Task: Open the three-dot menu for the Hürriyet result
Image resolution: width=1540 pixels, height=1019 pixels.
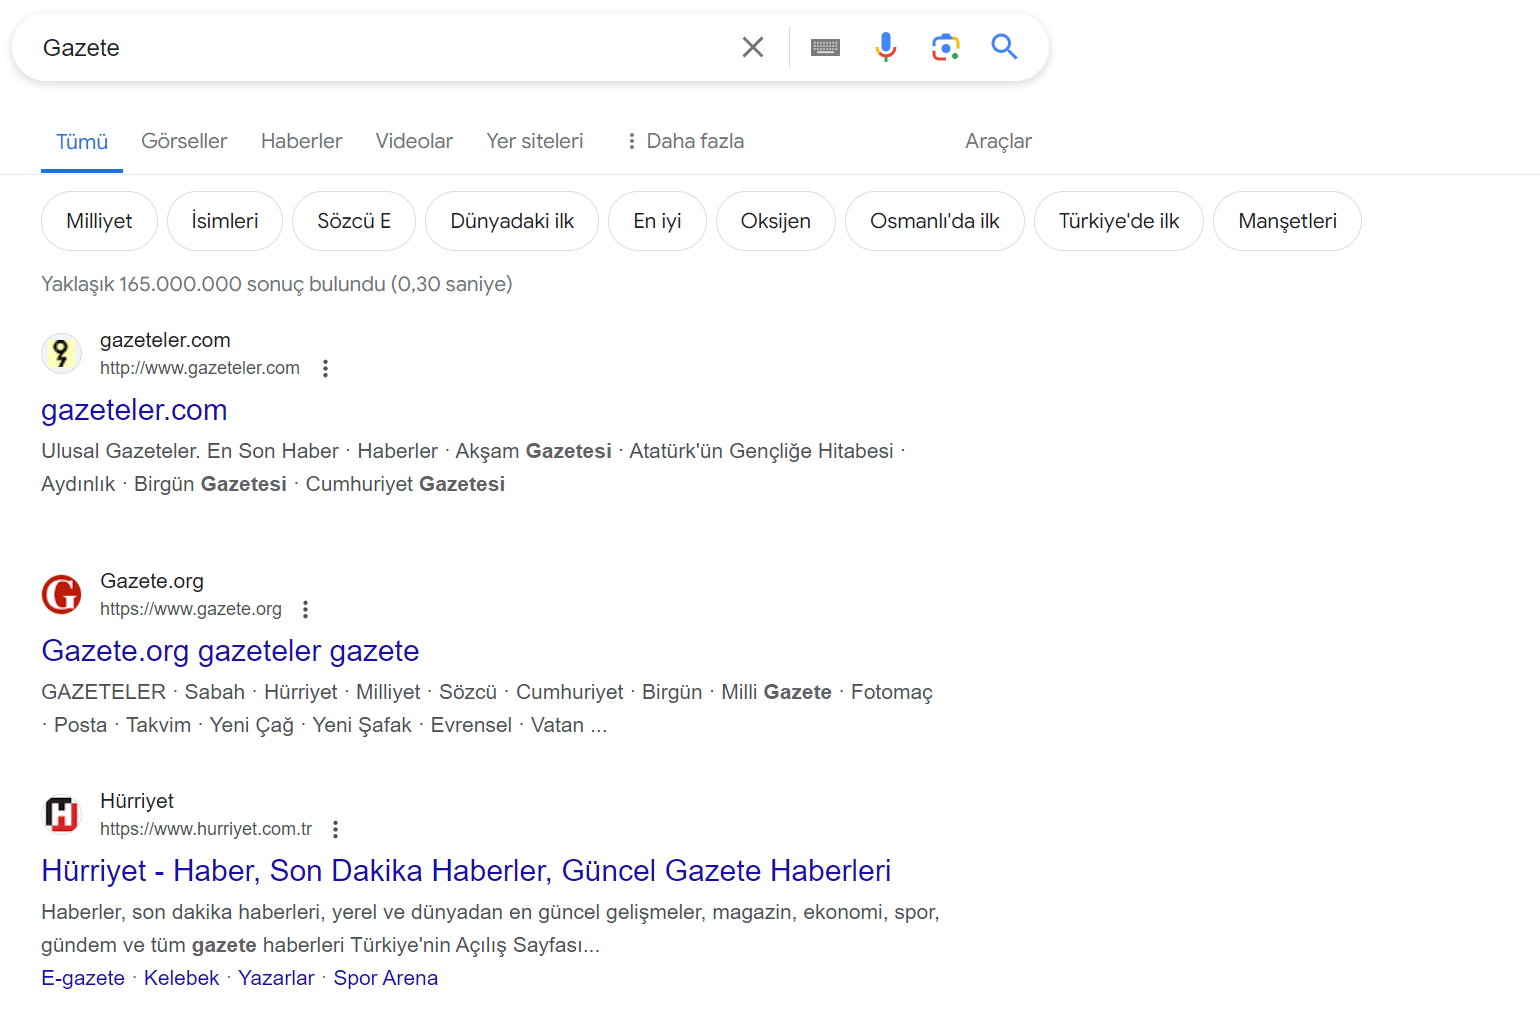Action: [x=336, y=829]
